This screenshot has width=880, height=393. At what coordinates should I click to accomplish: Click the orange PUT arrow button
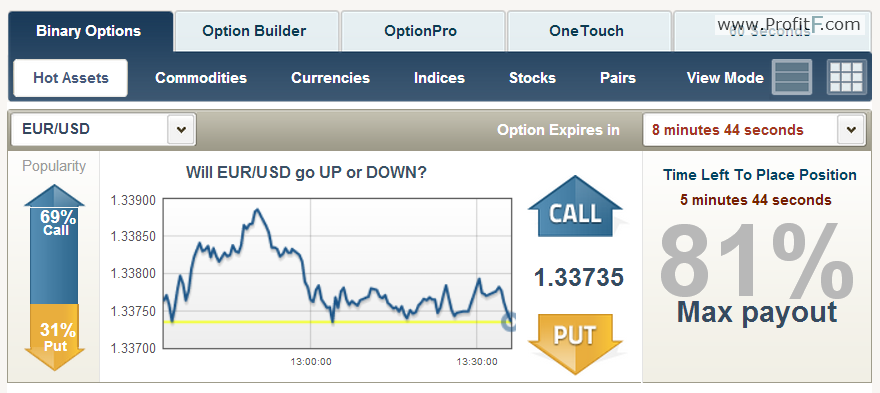pos(575,344)
